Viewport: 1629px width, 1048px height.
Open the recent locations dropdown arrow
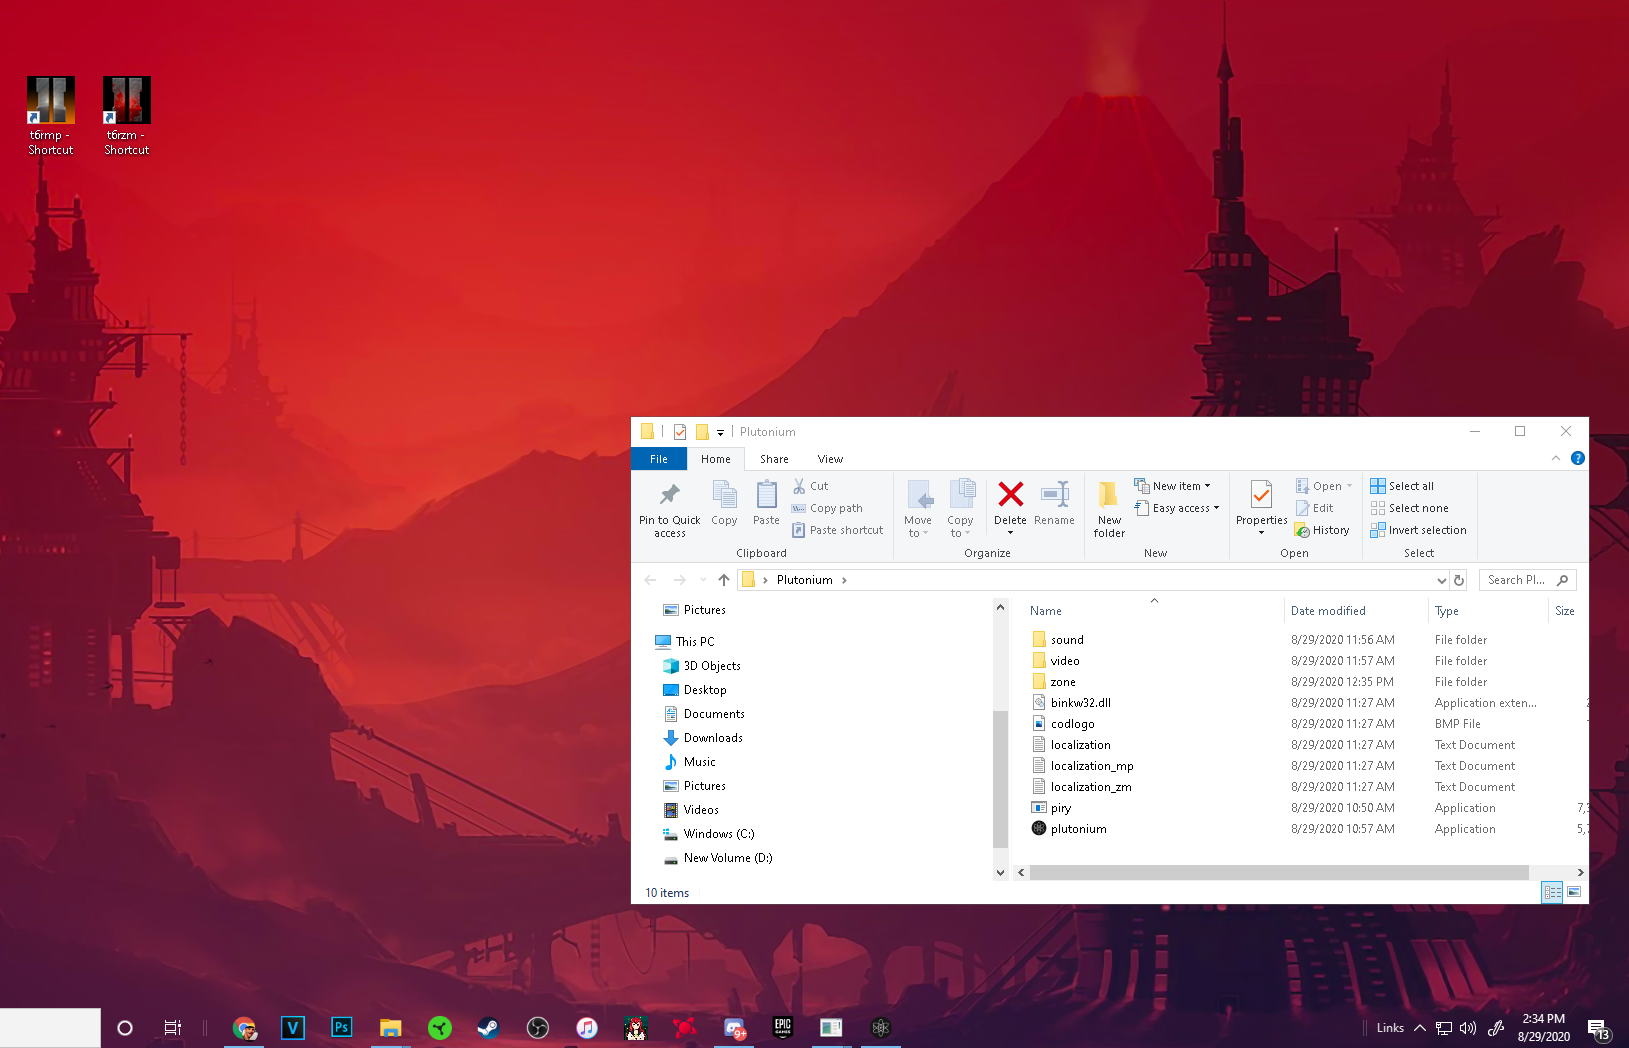(x=703, y=580)
